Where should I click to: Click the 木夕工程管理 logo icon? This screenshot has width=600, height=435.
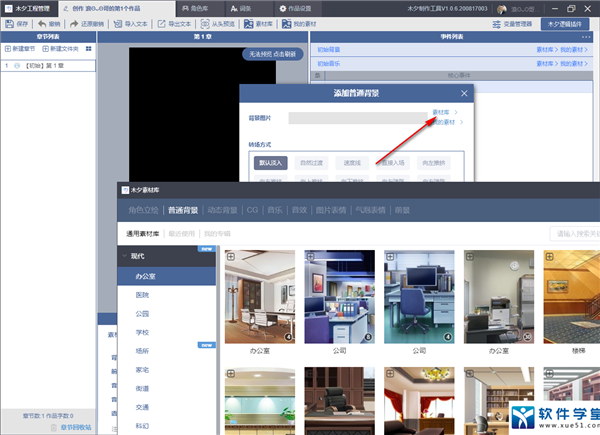point(8,8)
